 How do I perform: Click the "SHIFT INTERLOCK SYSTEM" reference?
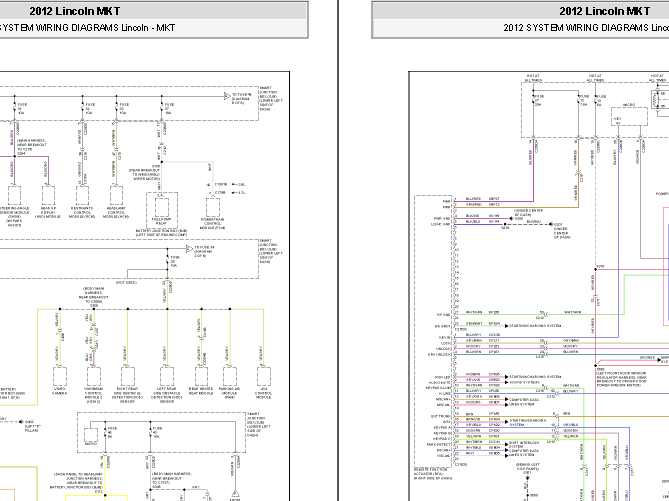click(x=523, y=445)
